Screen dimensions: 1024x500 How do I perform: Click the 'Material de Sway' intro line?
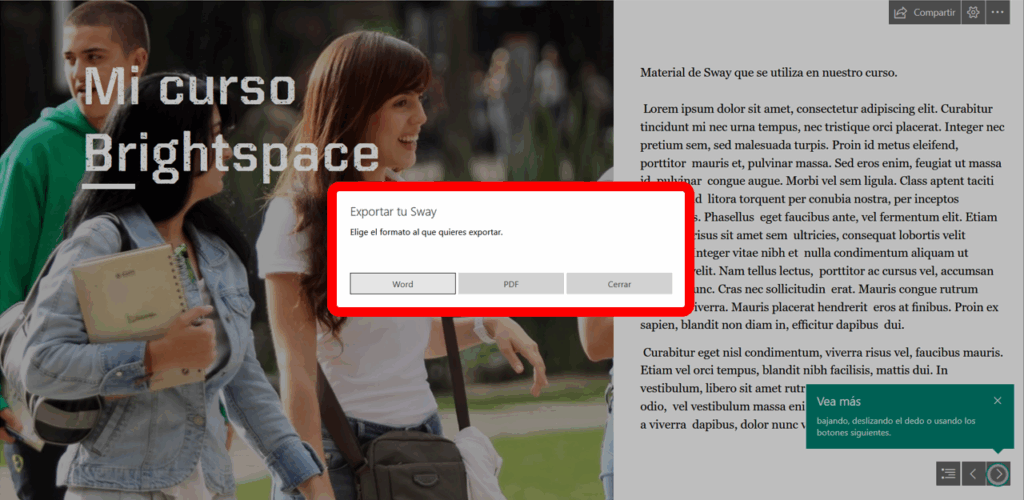768,72
